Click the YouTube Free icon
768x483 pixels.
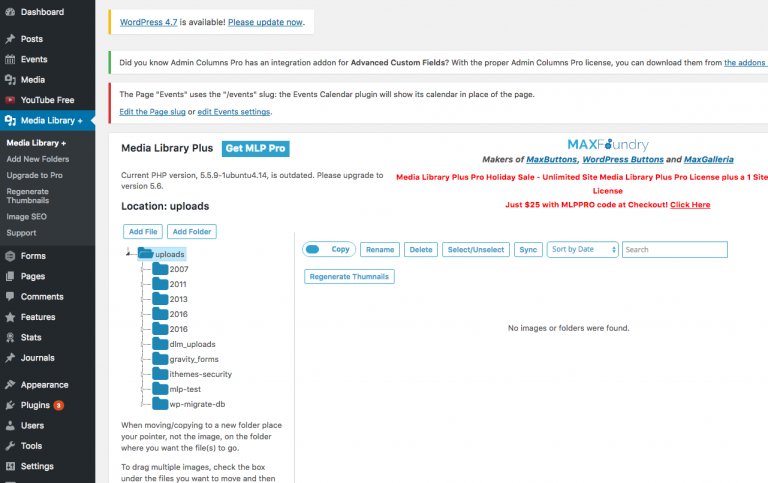click(x=10, y=100)
